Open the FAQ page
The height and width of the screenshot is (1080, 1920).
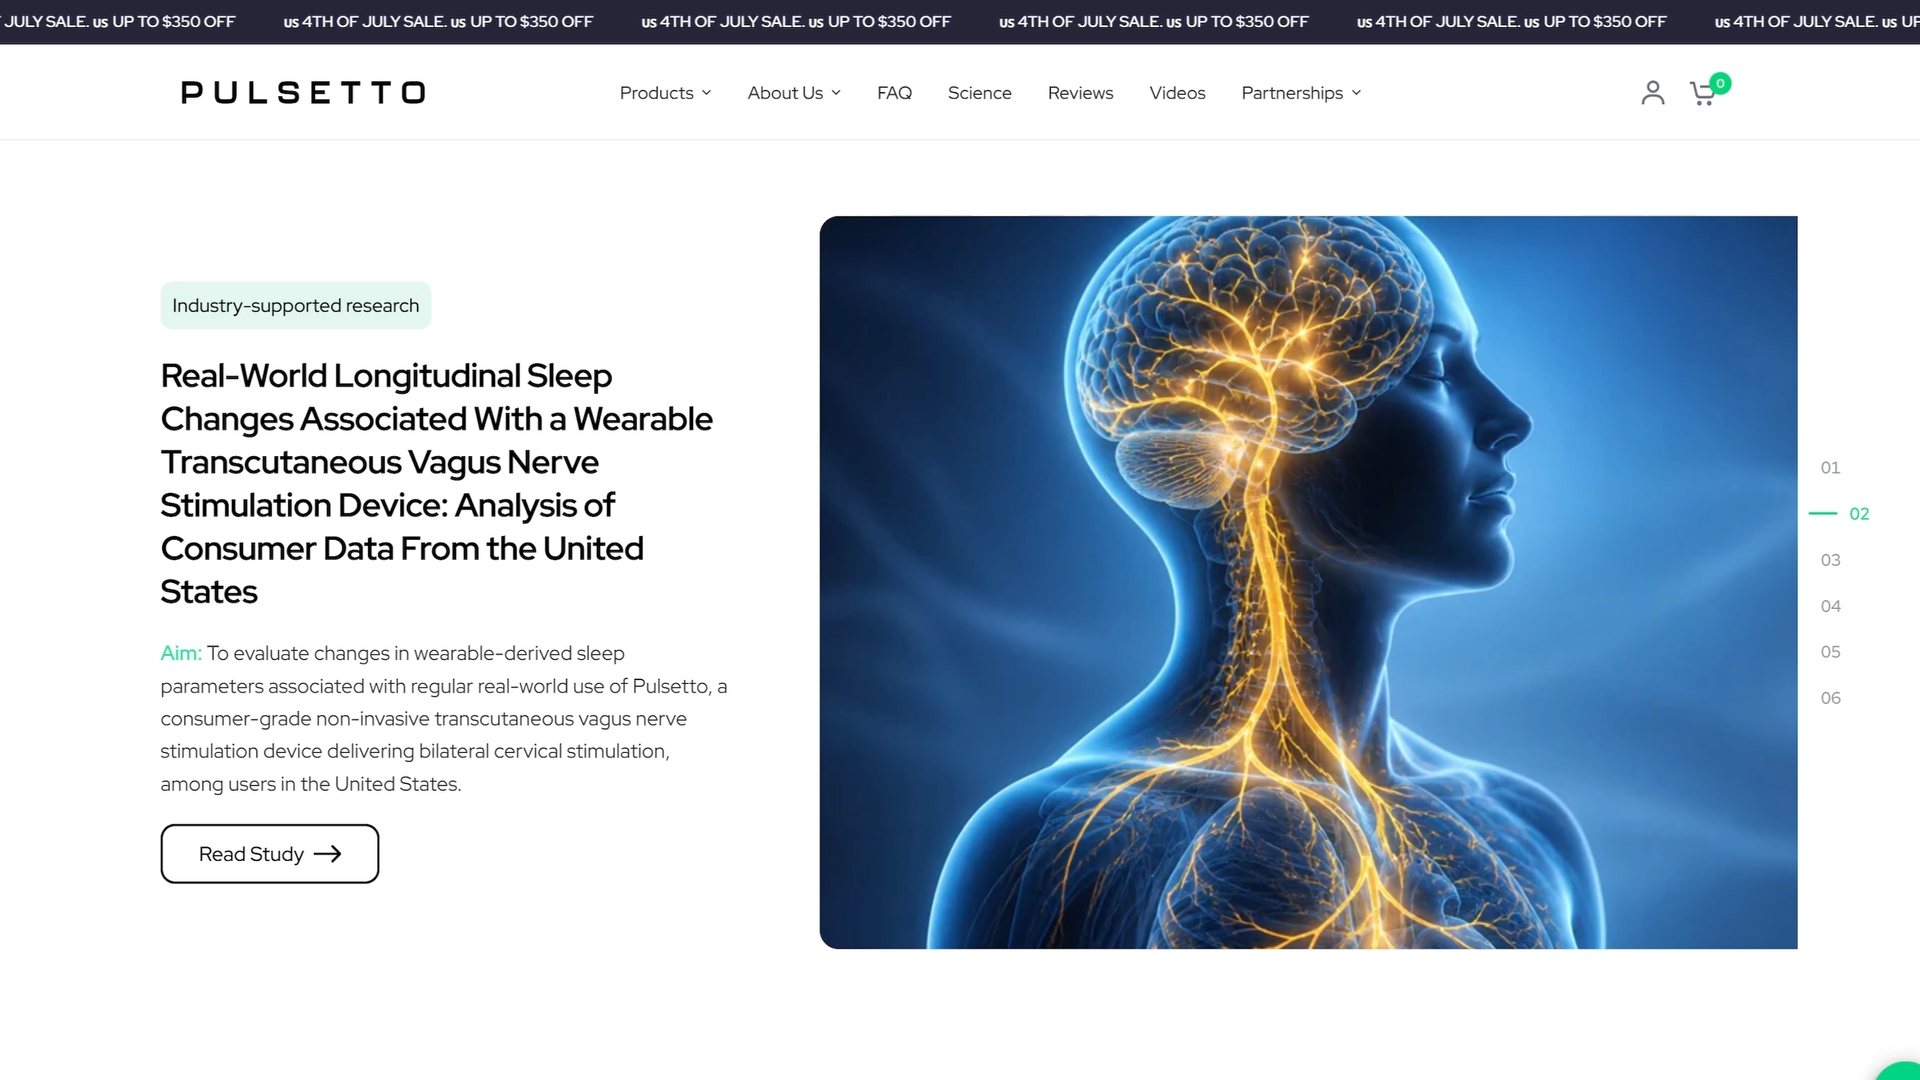[894, 93]
